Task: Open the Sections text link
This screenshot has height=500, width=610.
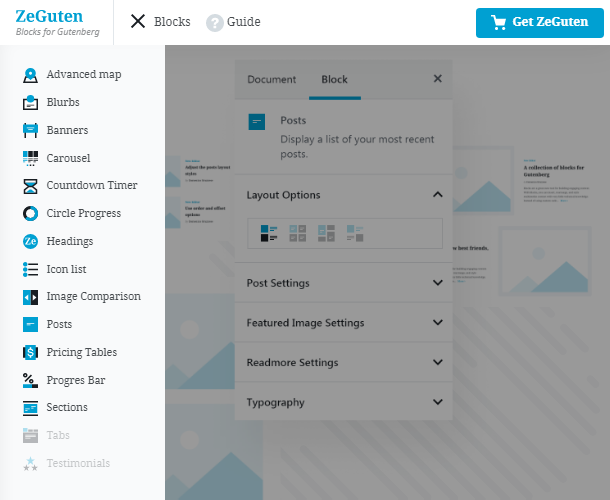Action: tap(67, 407)
